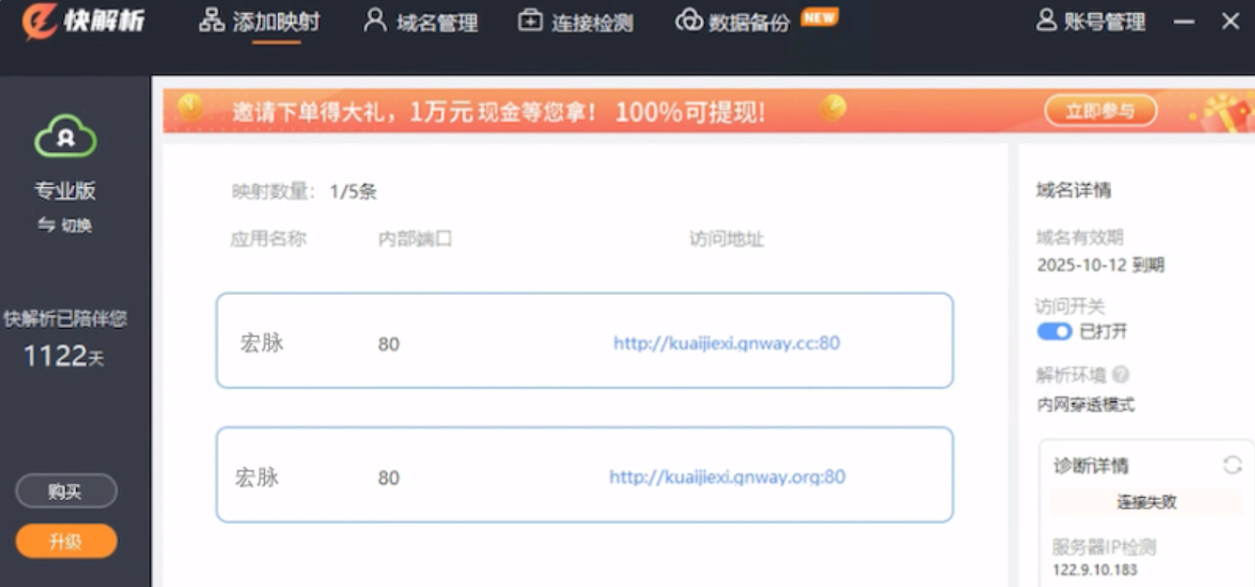Image resolution: width=1255 pixels, height=587 pixels.
Task: Select the 宏脉 mapping card for qnway.org
Action: click(584, 475)
